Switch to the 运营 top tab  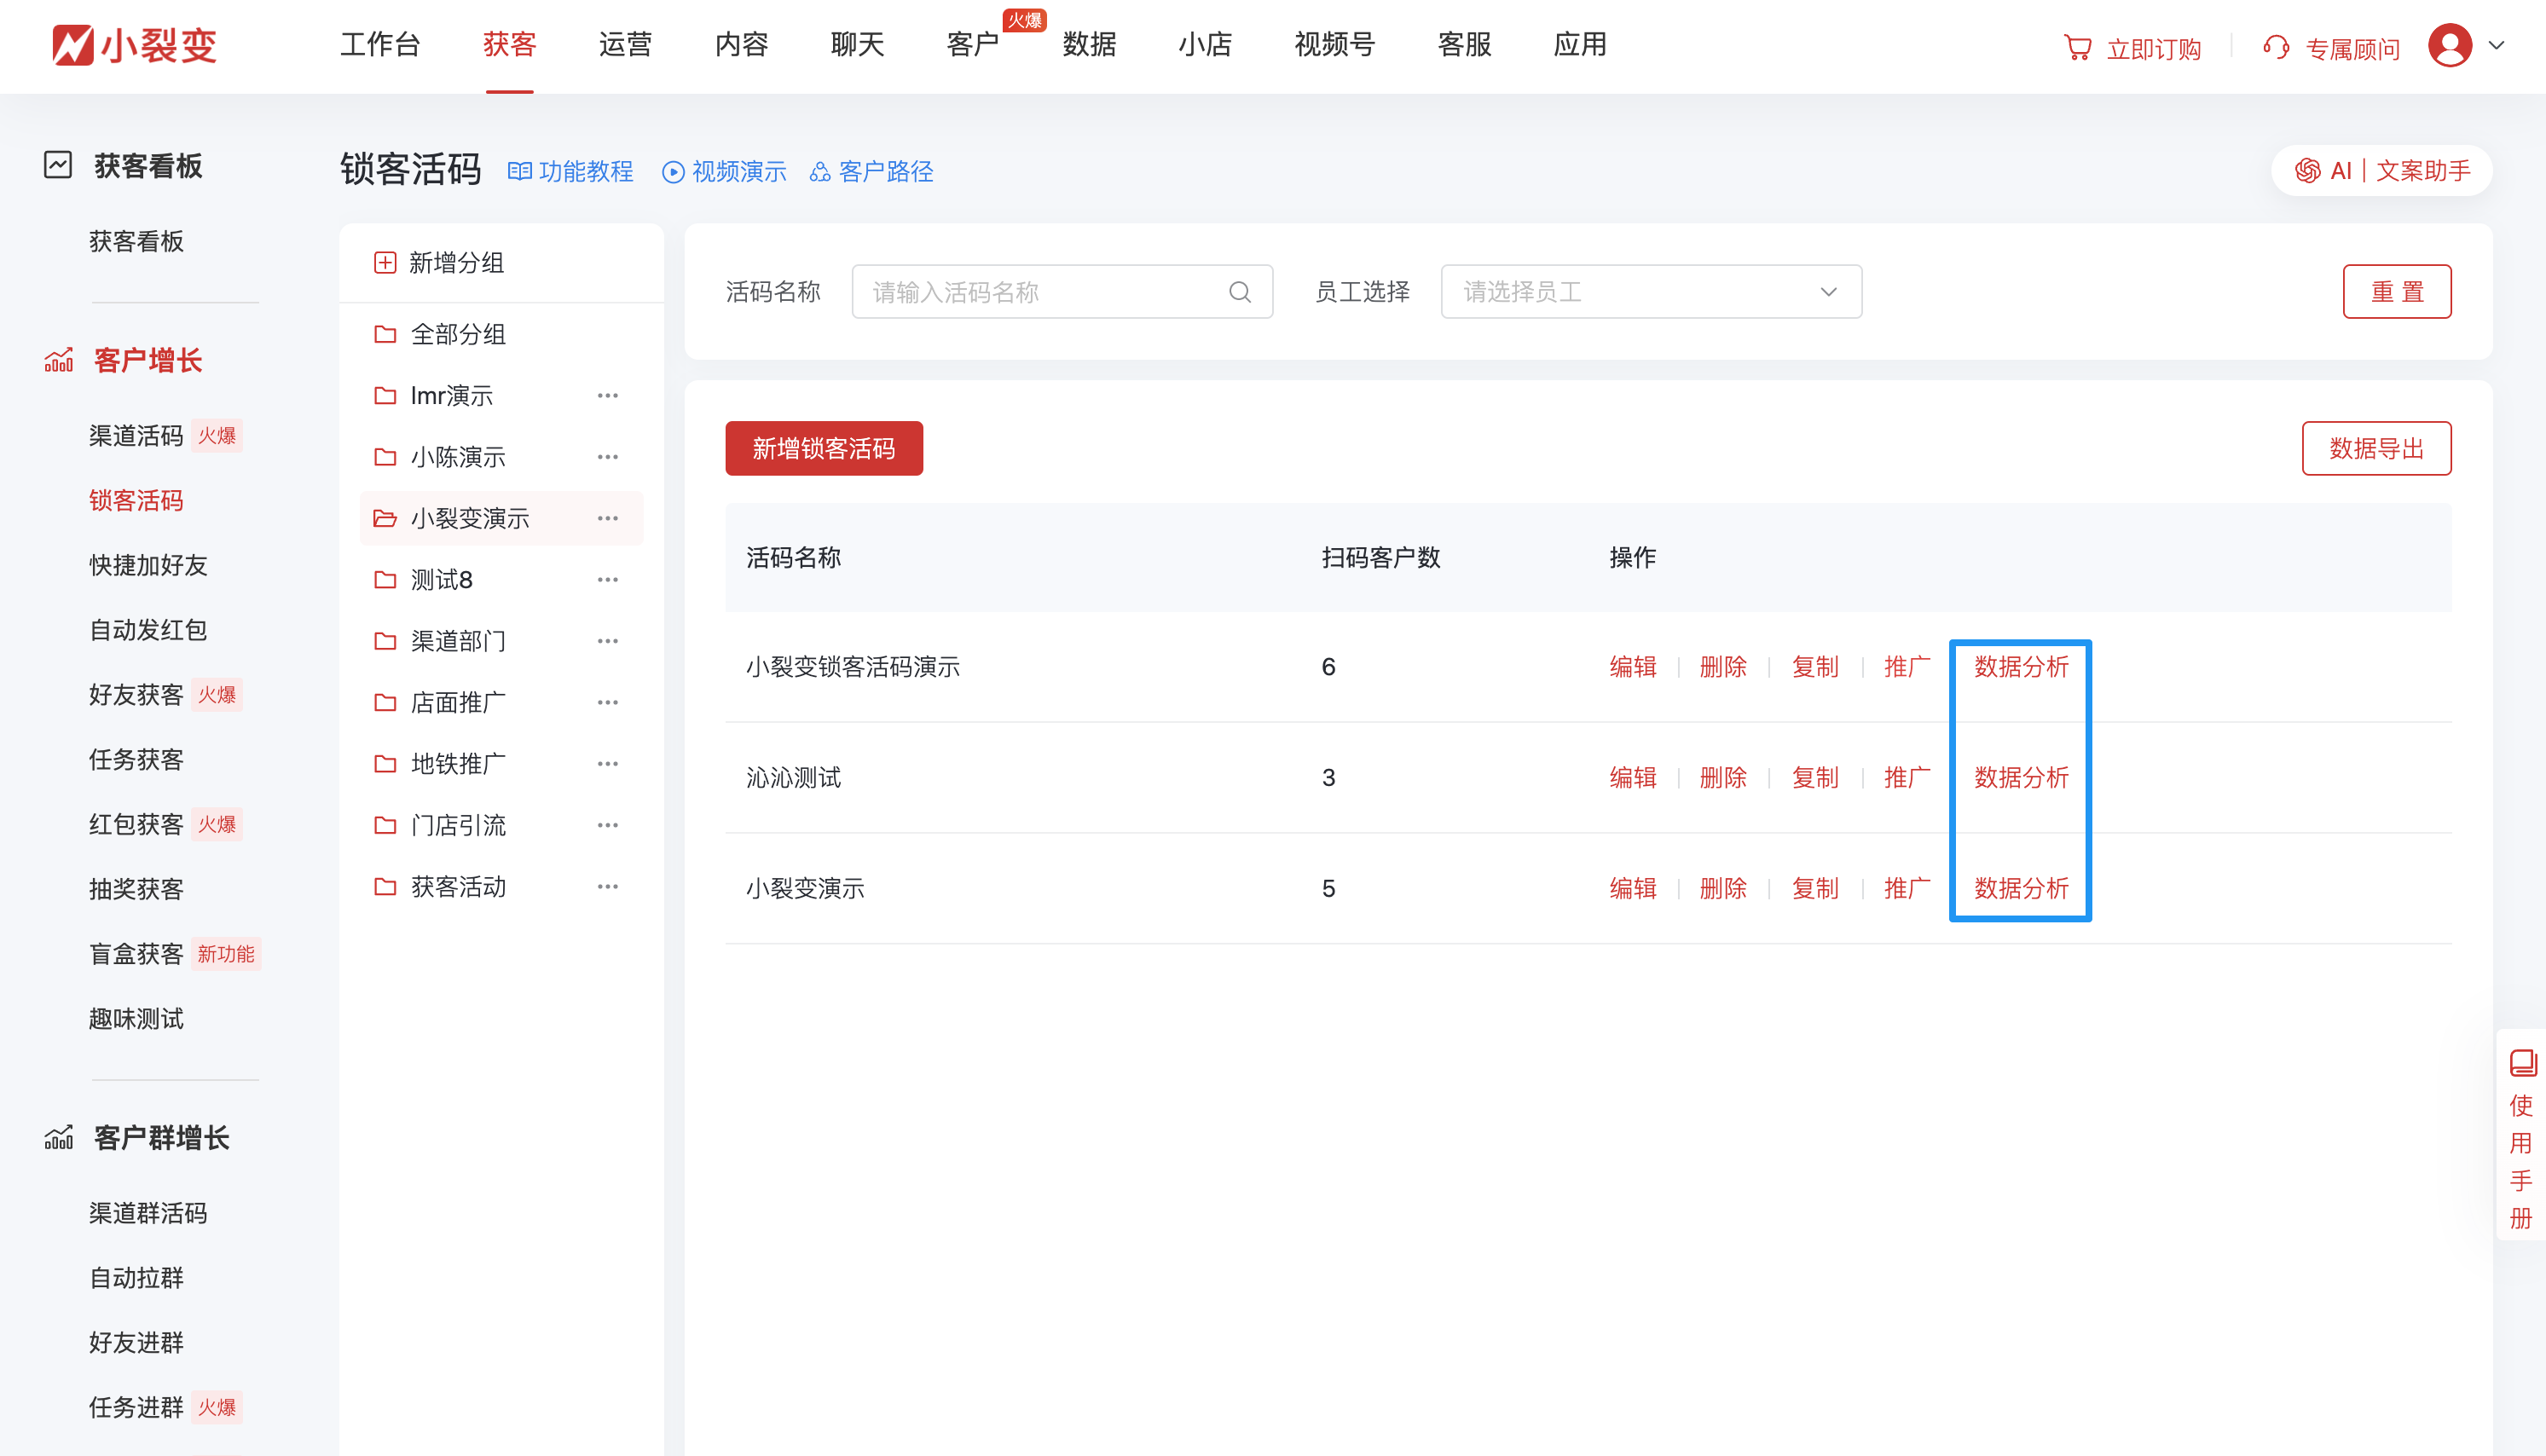coord(625,45)
